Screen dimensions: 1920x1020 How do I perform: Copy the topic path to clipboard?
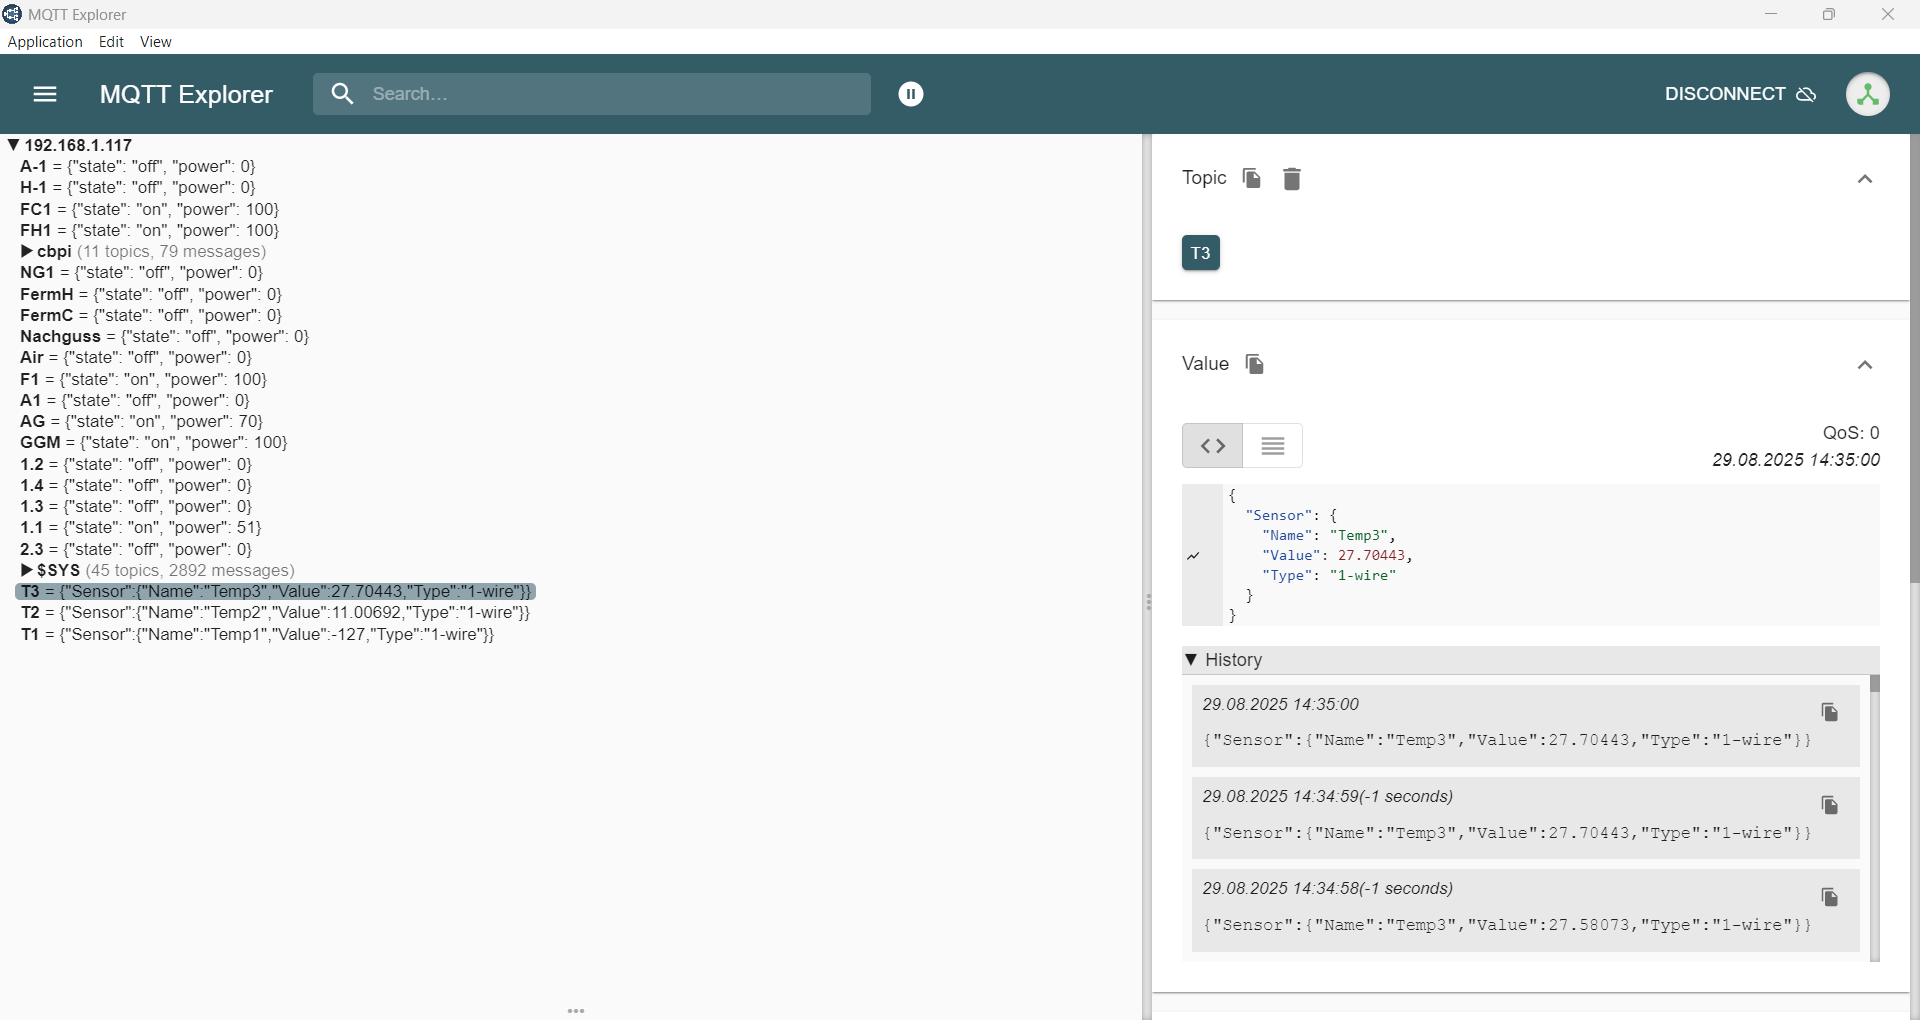1251,178
